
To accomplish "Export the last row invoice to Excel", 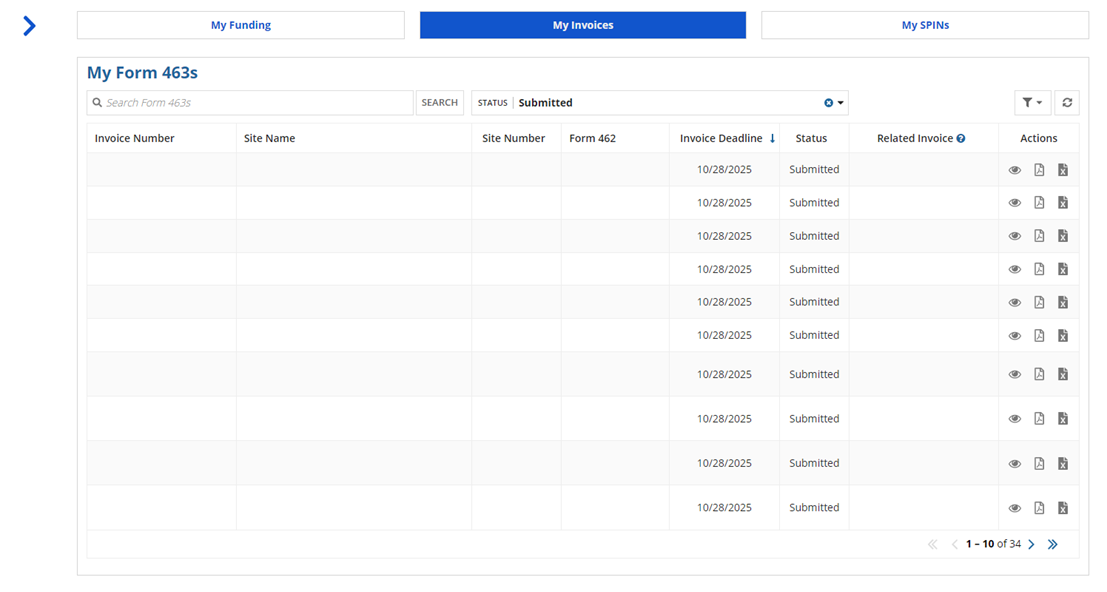I will [x=1063, y=508].
